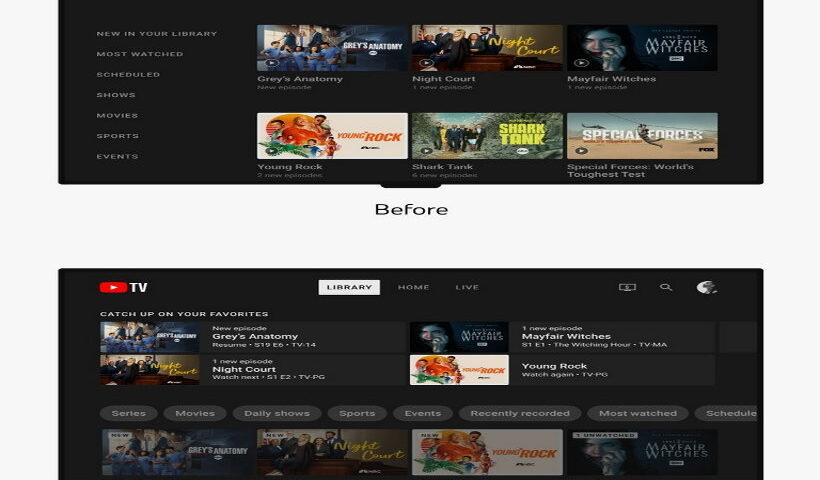Filter by the Scheduled chip
This screenshot has width=820, height=480.
[726, 413]
